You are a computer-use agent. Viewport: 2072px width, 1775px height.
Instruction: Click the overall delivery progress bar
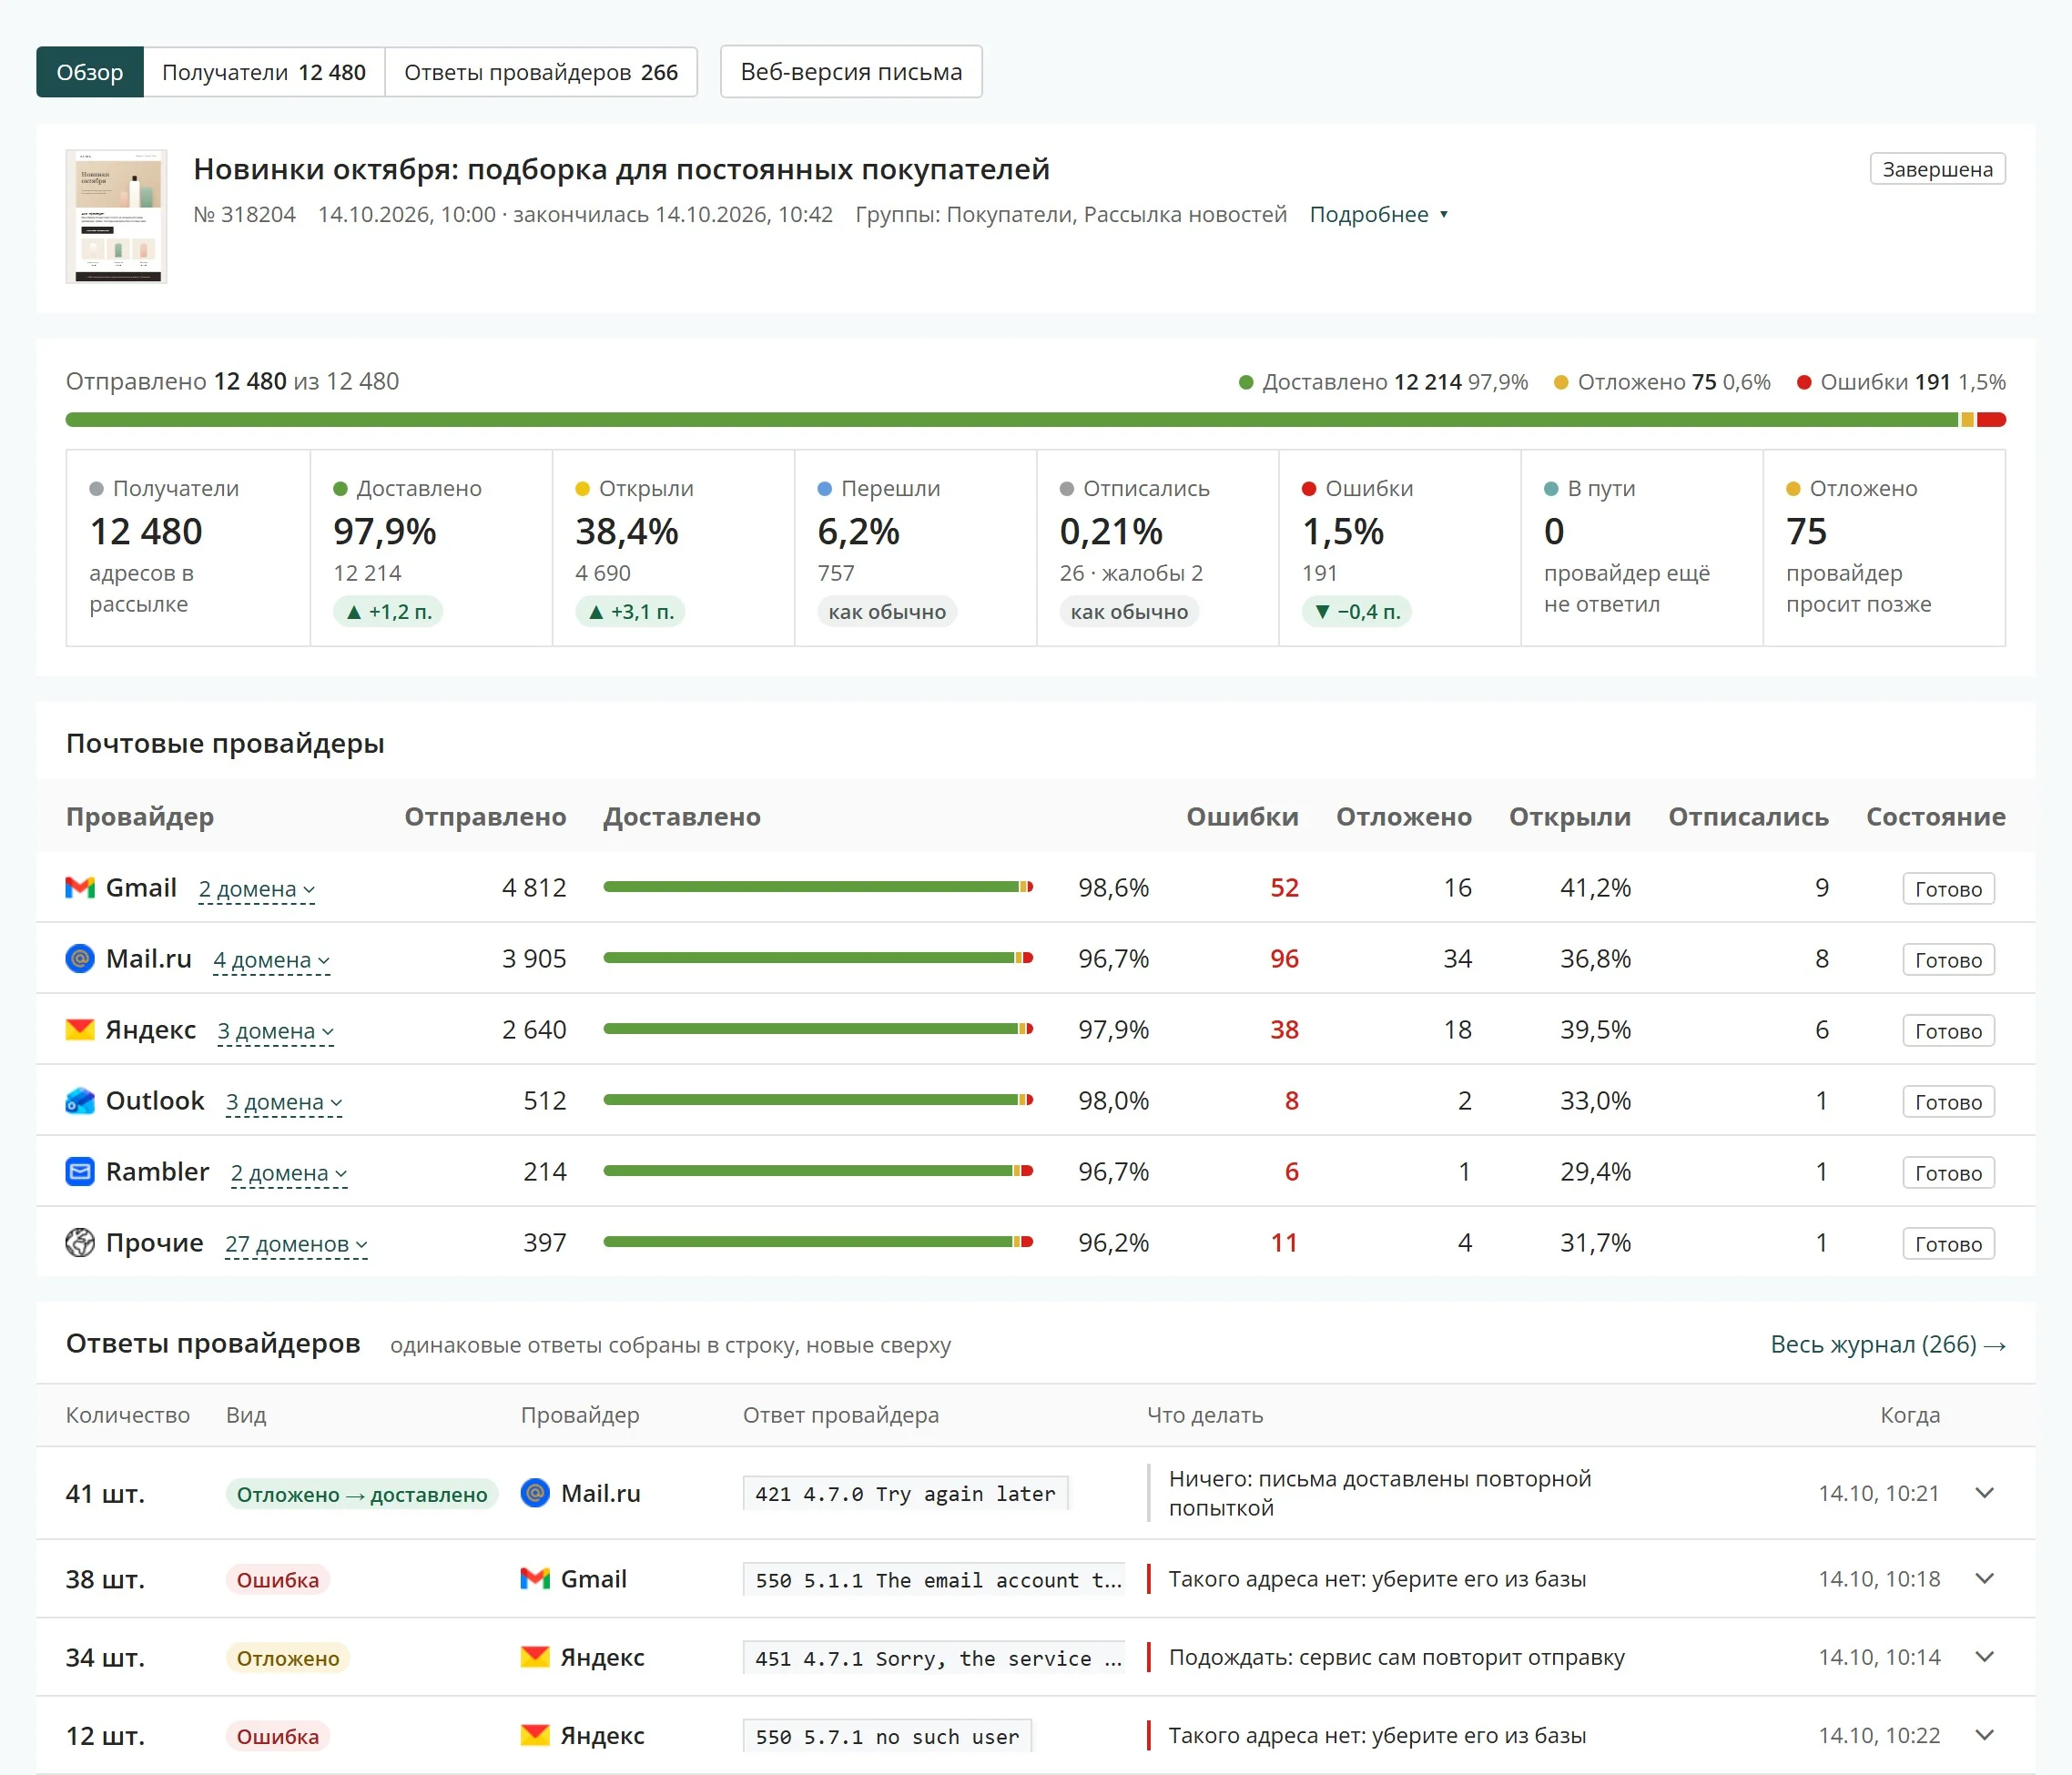1036,420
